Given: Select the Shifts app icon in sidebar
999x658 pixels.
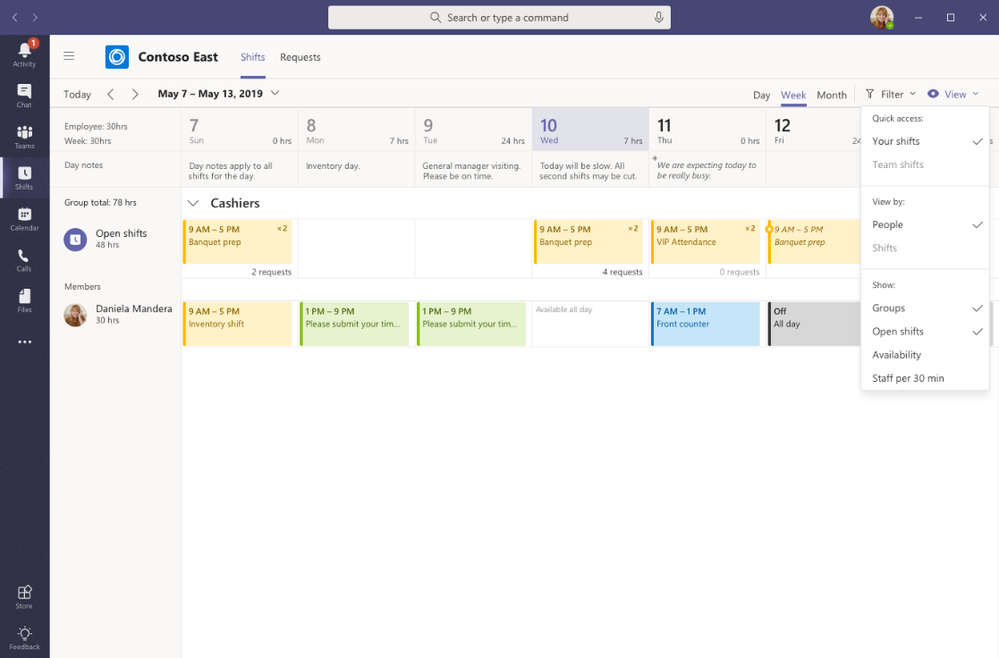Looking at the screenshot, I should click(x=24, y=177).
